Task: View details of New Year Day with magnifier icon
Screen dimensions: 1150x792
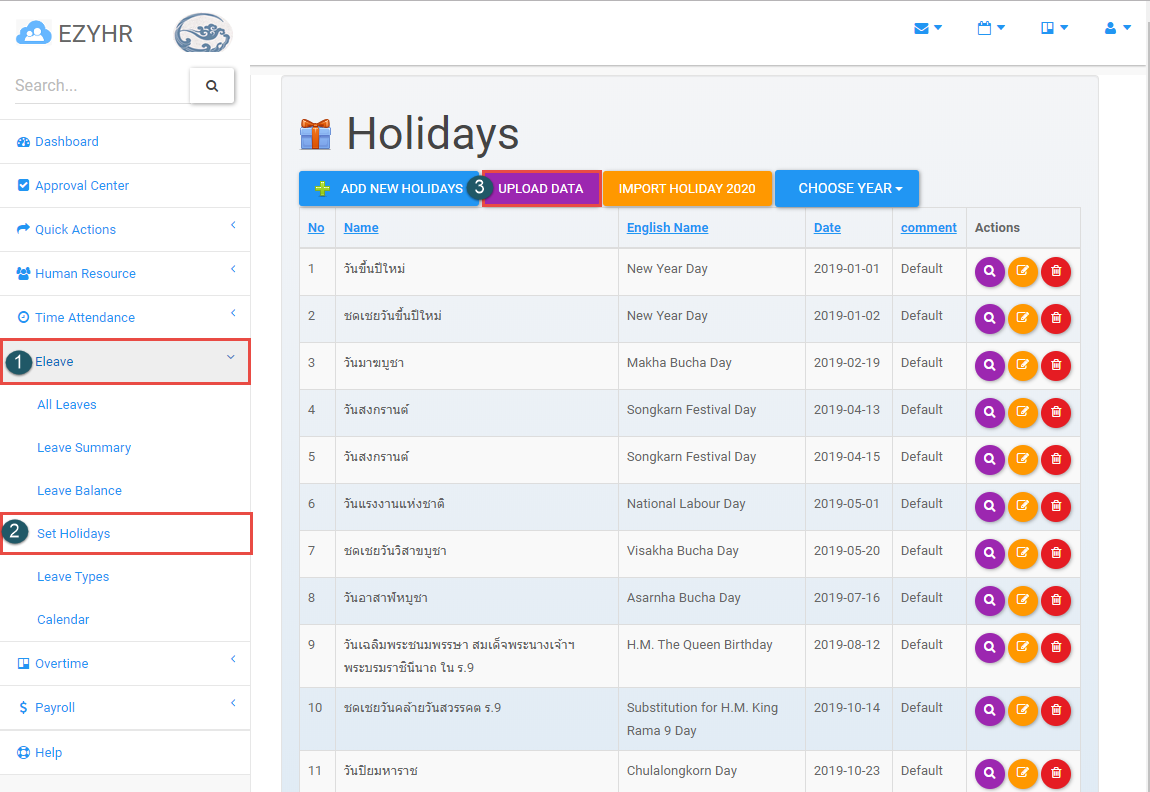Action: tap(989, 271)
